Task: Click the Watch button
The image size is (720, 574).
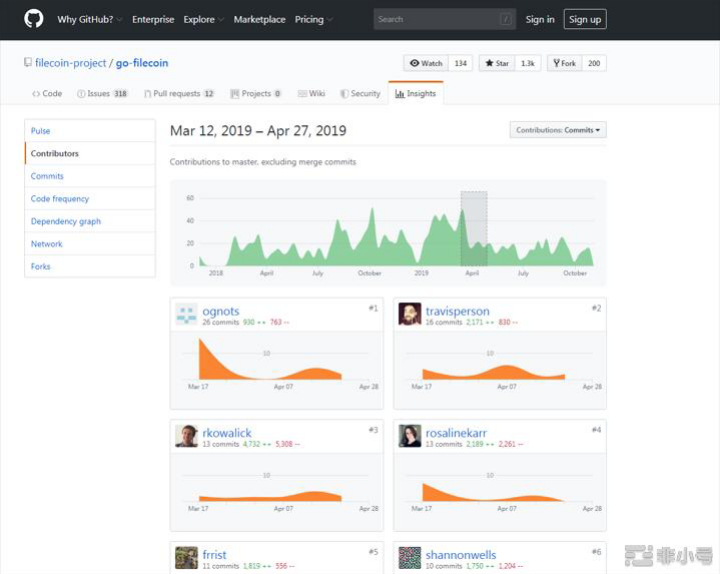Action: (426, 63)
